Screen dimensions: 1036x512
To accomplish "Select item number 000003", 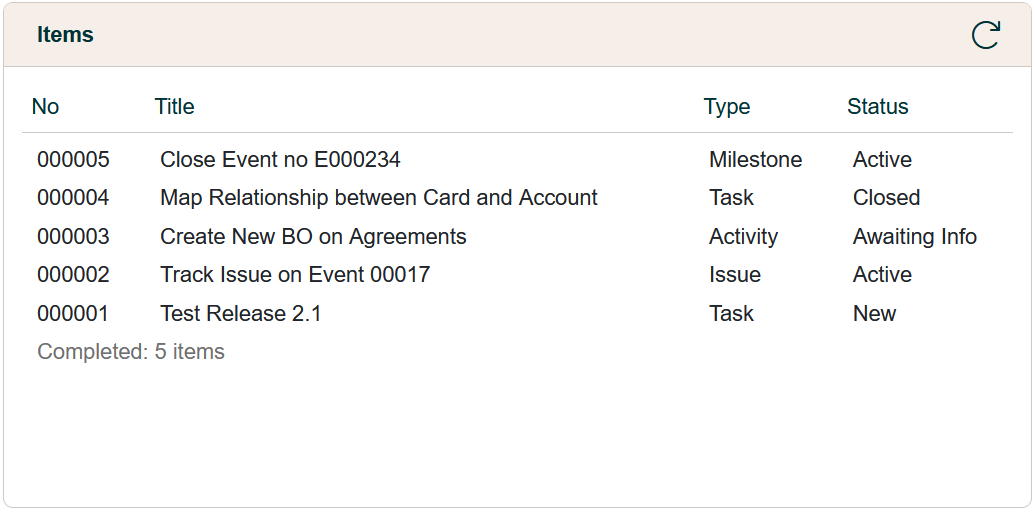I will 73,237.
